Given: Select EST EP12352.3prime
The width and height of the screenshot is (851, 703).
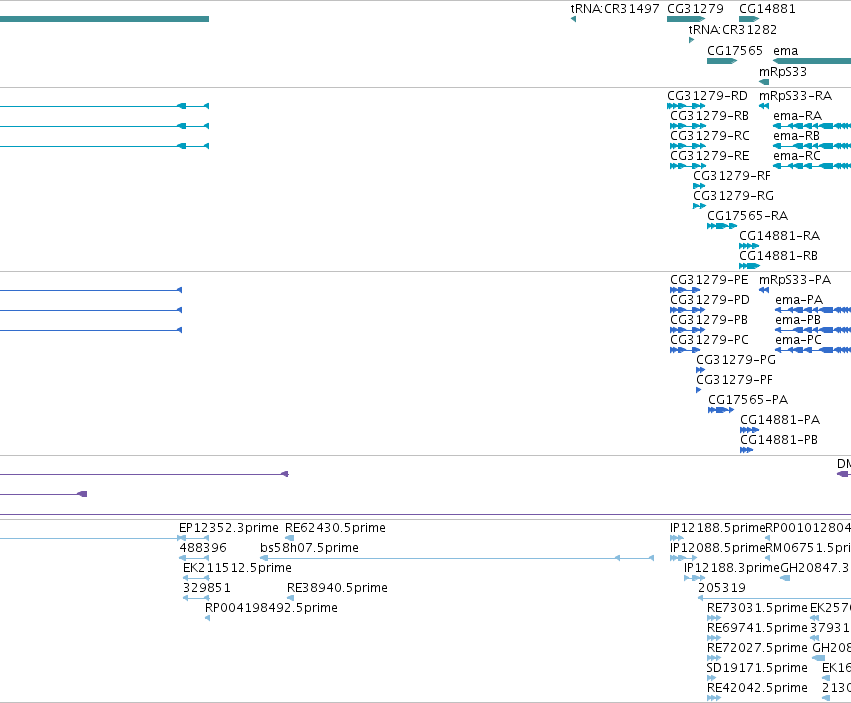Looking at the screenshot, I should click(x=228, y=528).
